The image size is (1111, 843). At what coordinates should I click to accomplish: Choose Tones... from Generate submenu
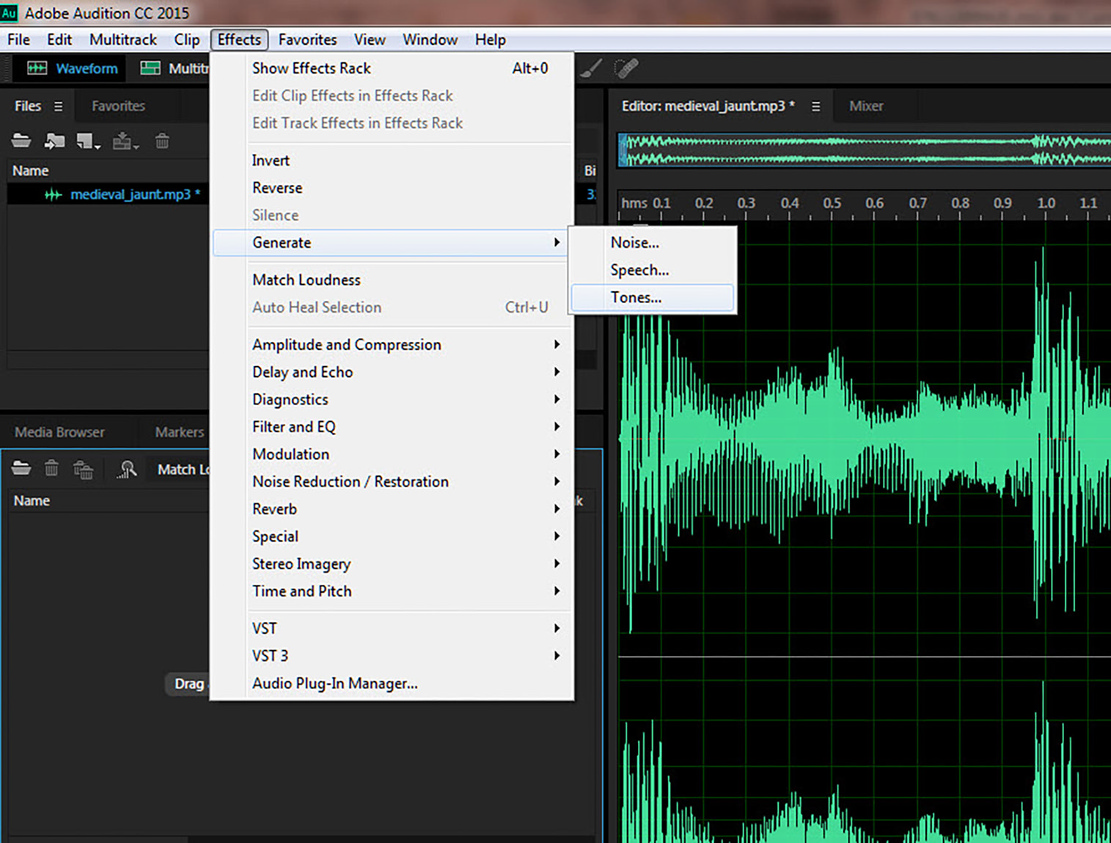click(653, 298)
